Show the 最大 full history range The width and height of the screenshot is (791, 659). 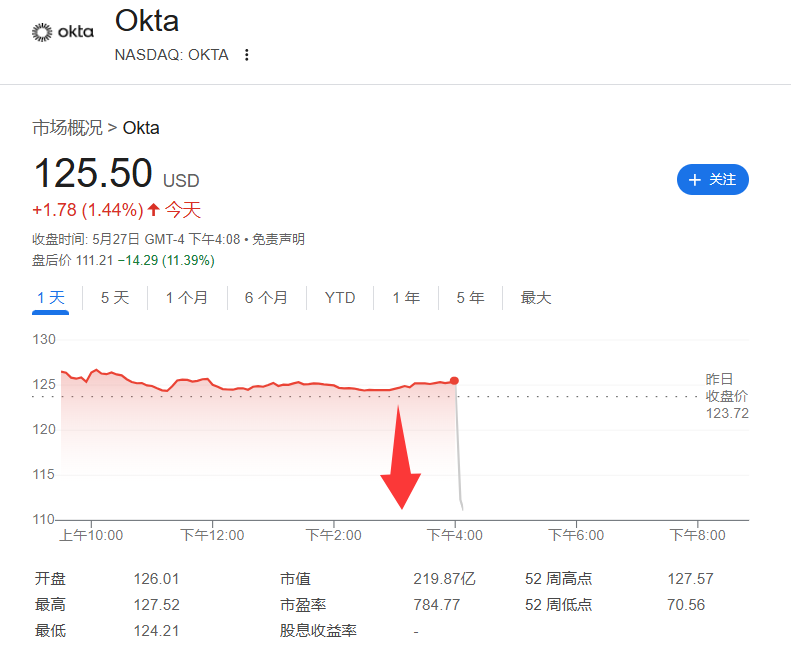tap(536, 298)
